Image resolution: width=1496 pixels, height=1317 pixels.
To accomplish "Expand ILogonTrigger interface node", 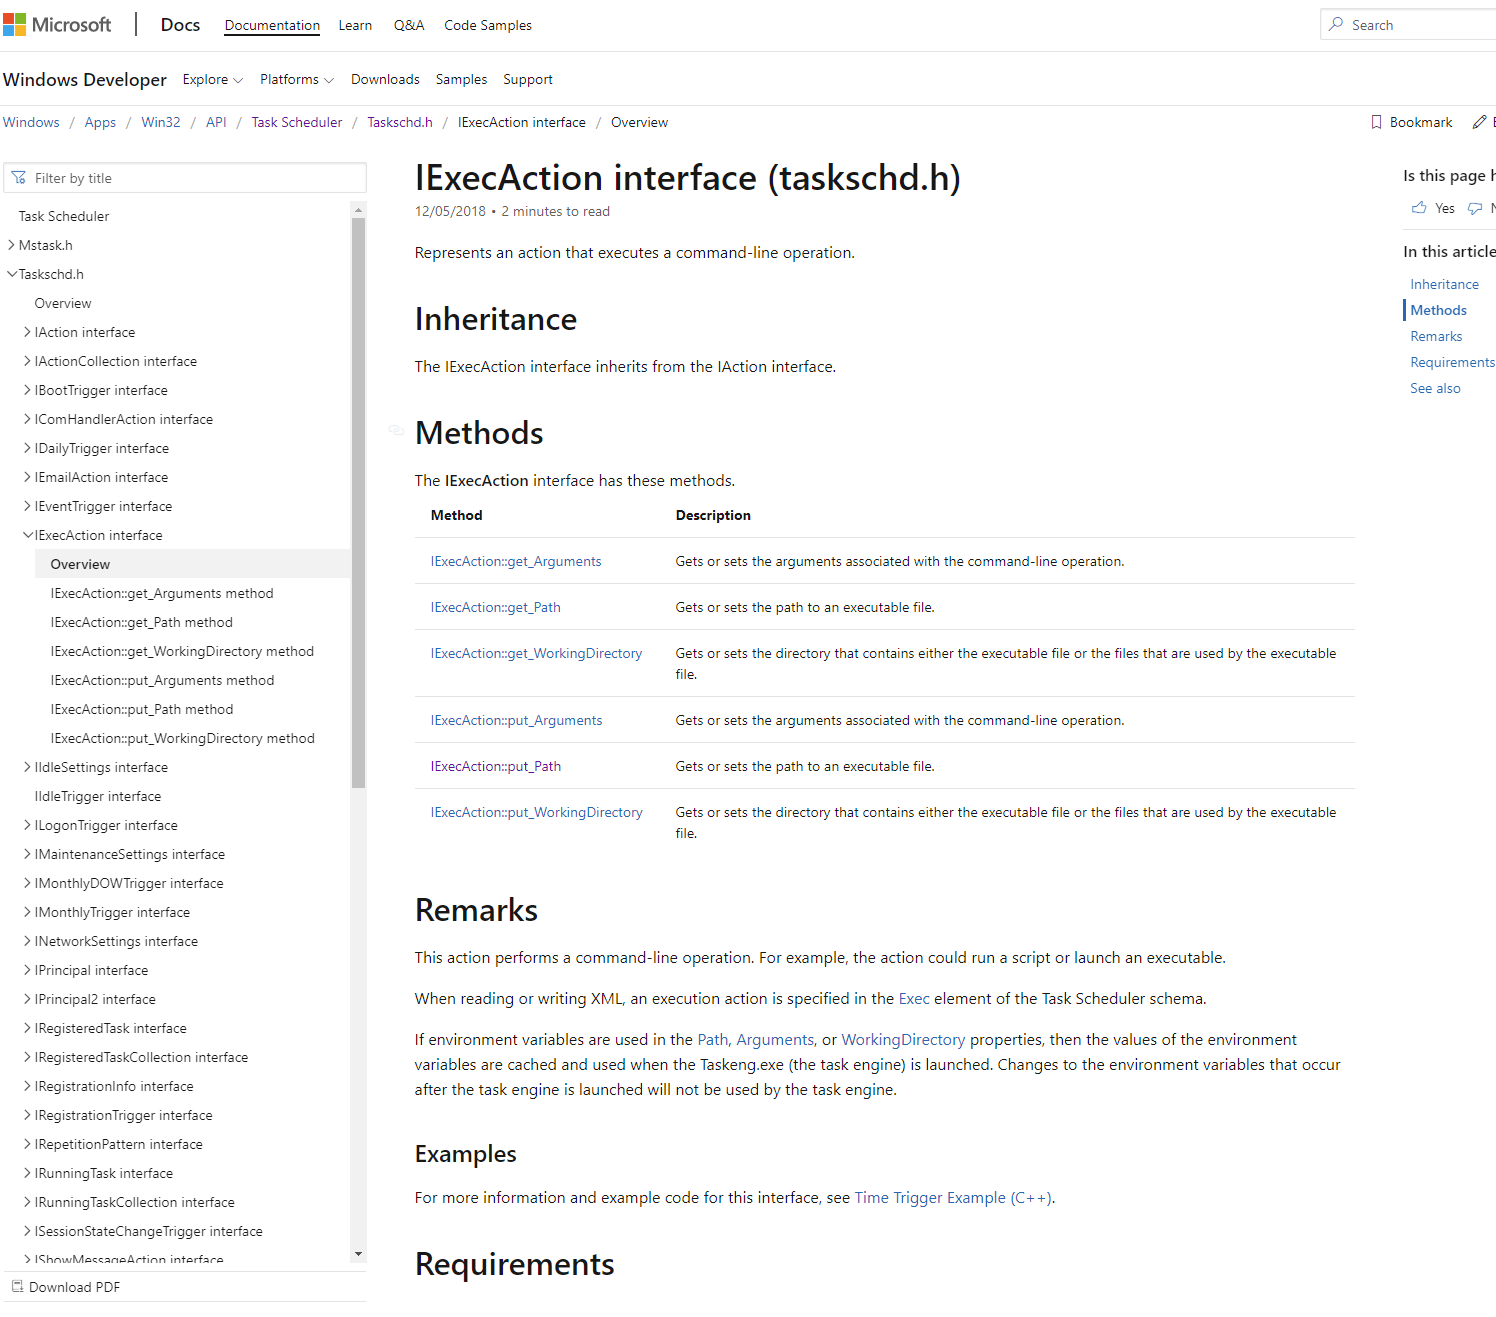I will (x=27, y=825).
